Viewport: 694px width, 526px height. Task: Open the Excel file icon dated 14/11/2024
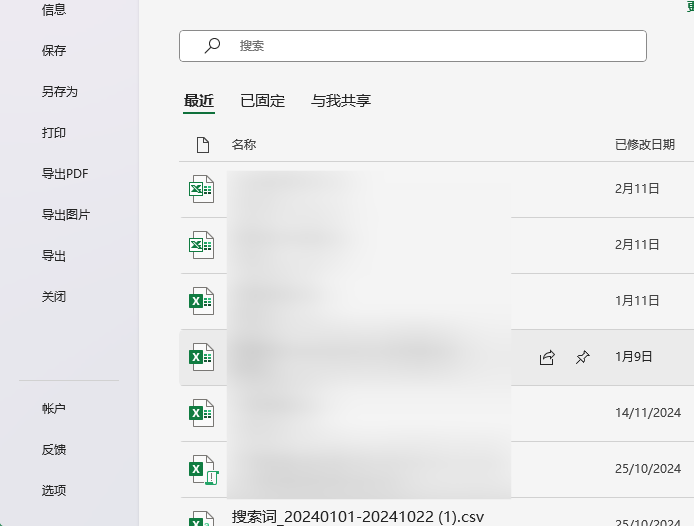coord(201,413)
